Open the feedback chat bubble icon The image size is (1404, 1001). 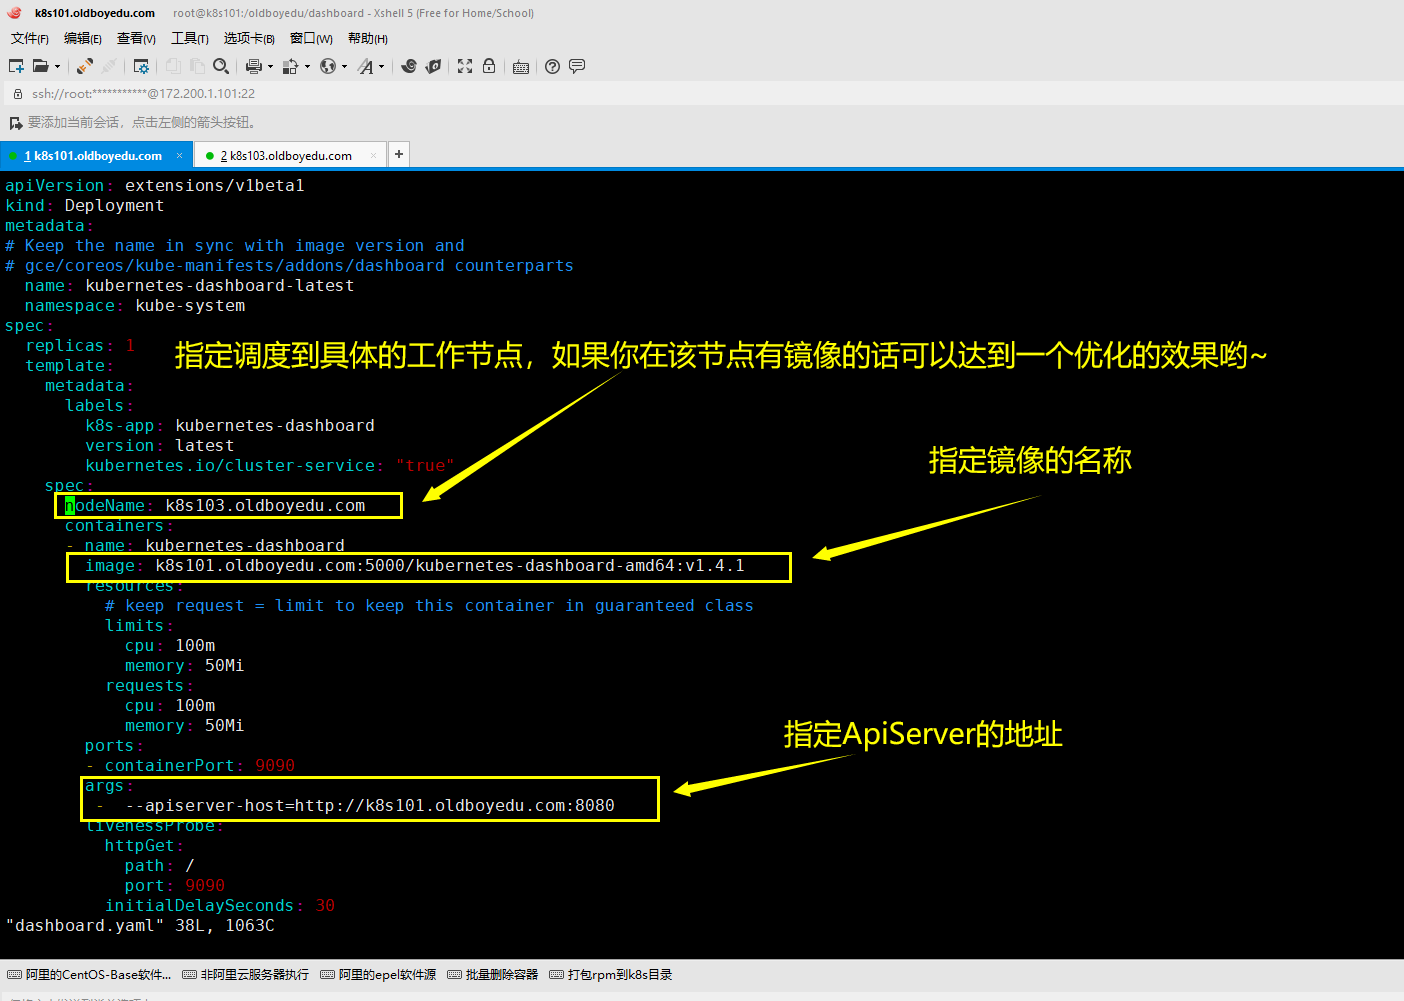click(x=576, y=66)
